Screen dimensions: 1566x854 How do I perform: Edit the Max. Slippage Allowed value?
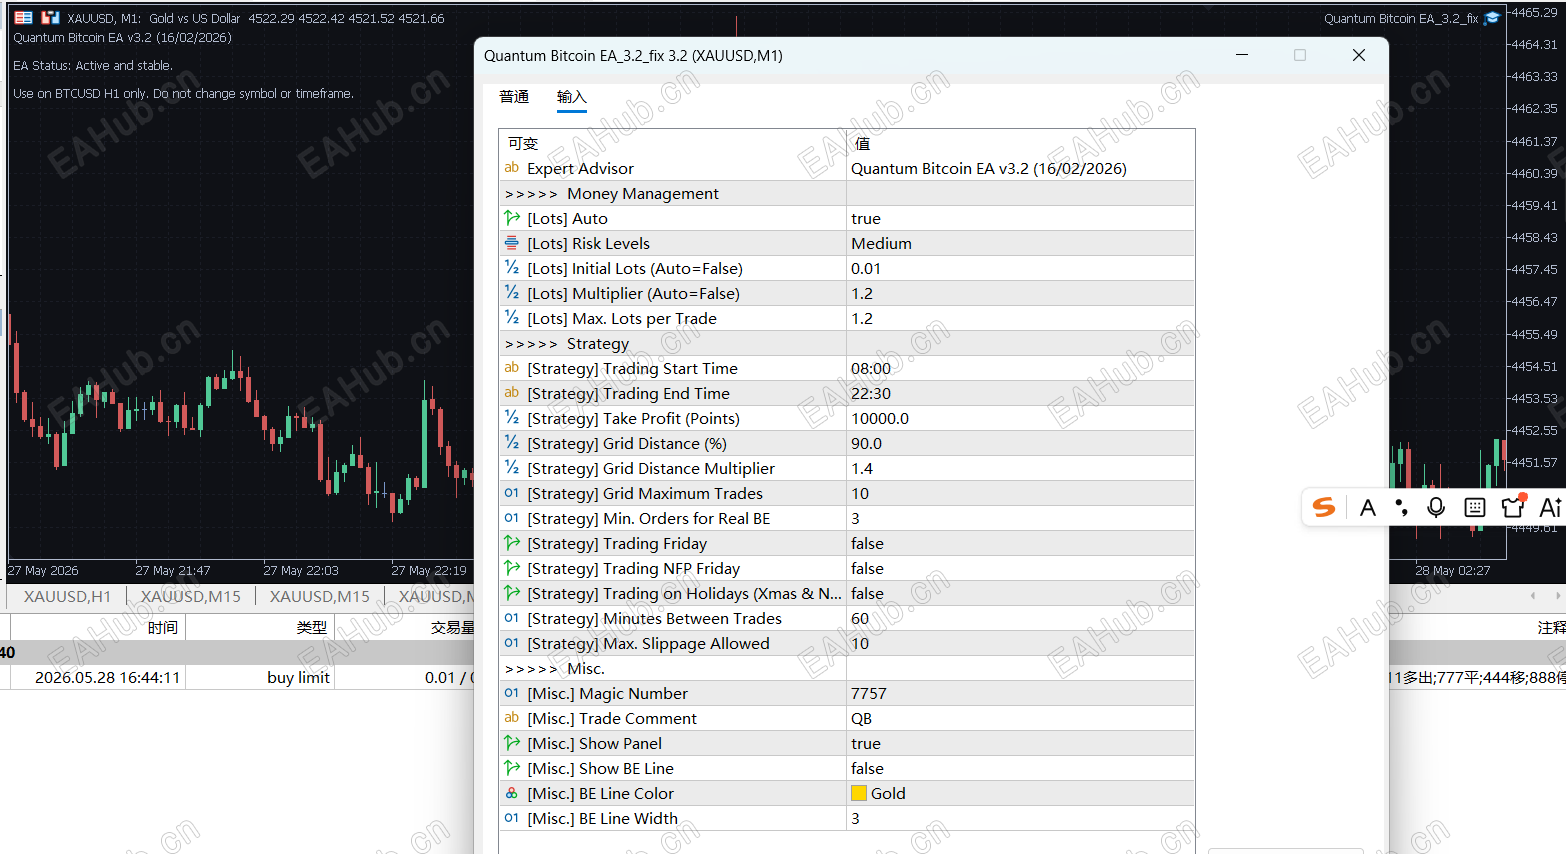tap(1020, 643)
